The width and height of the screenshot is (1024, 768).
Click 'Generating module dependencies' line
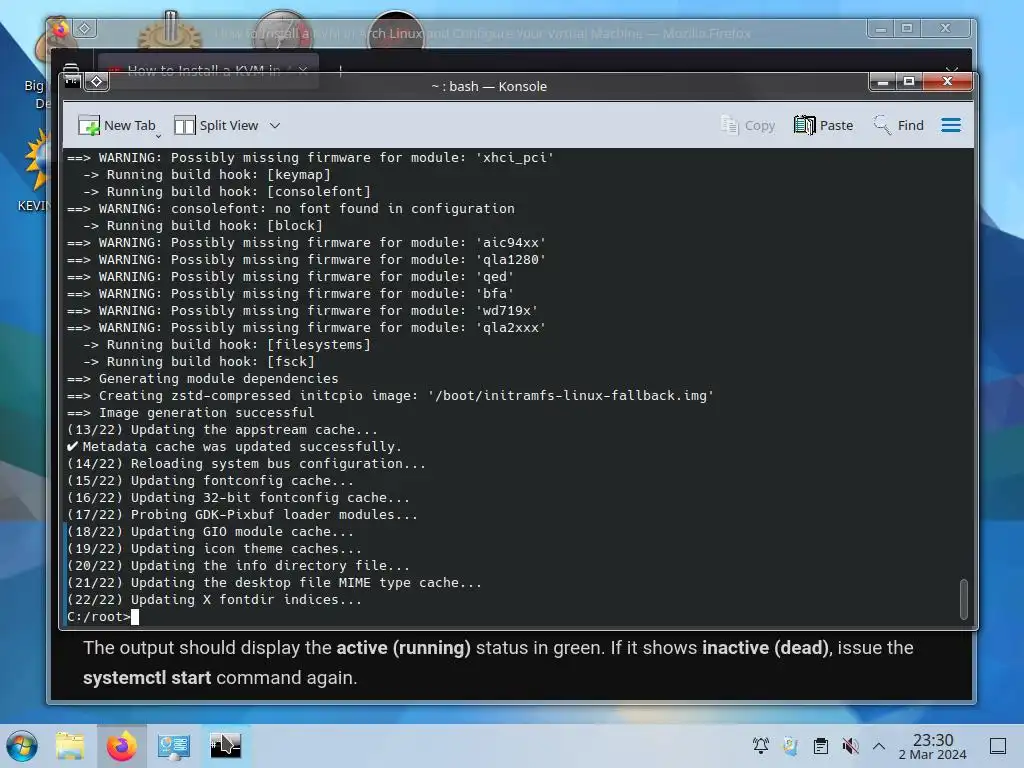pyautogui.click(x=202, y=379)
